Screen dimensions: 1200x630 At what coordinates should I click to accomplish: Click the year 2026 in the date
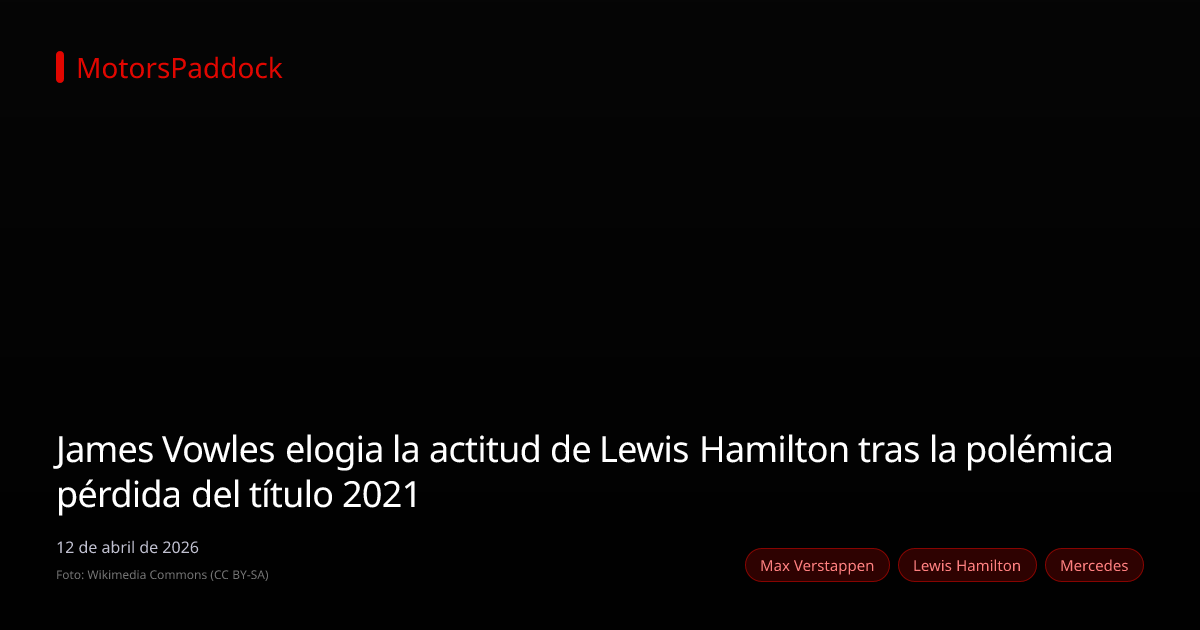[x=181, y=547]
